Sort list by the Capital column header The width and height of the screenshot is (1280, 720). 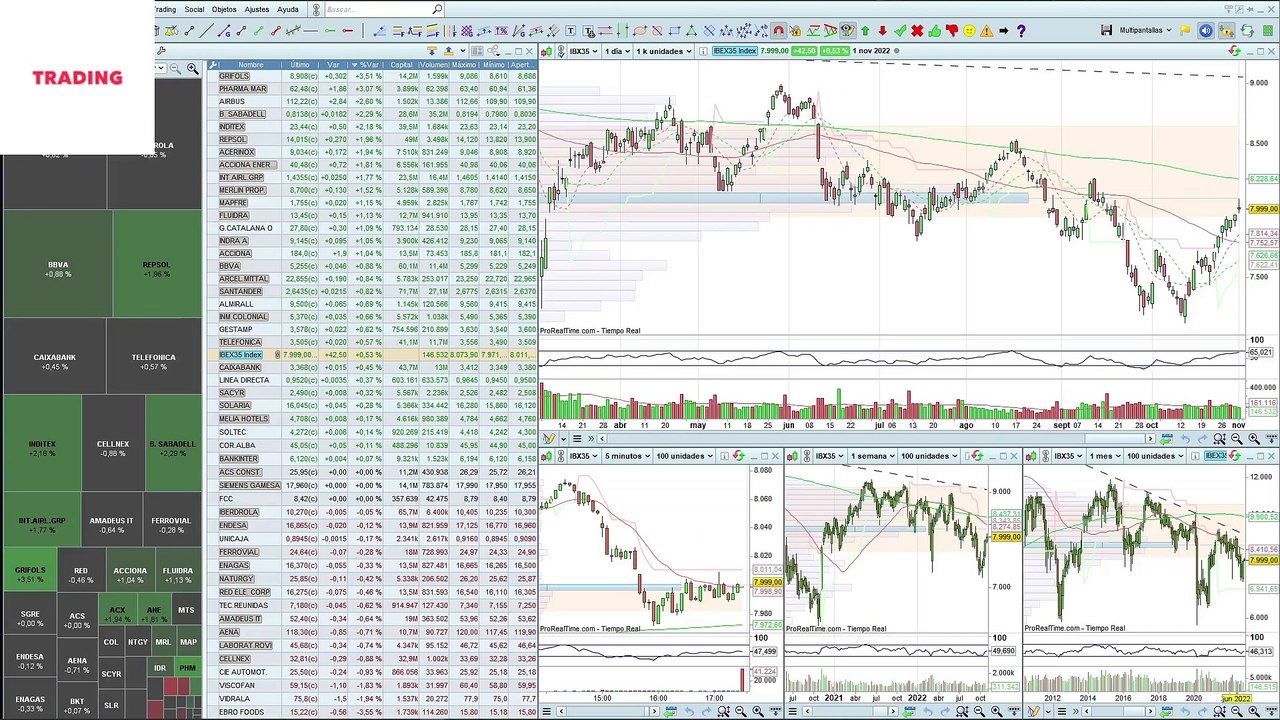(402, 65)
